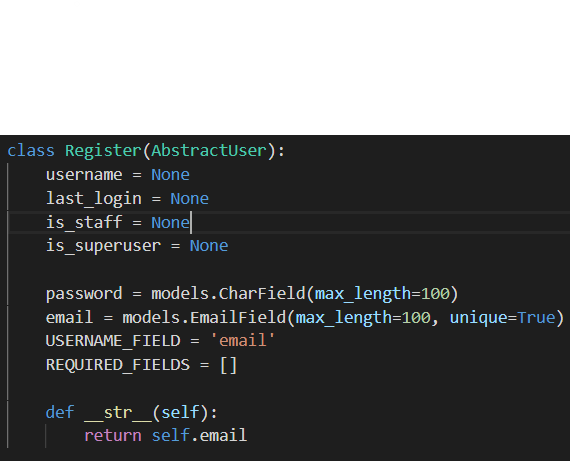Click the 'def' keyword
Viewport: 570px width, 461px height.
60,412
